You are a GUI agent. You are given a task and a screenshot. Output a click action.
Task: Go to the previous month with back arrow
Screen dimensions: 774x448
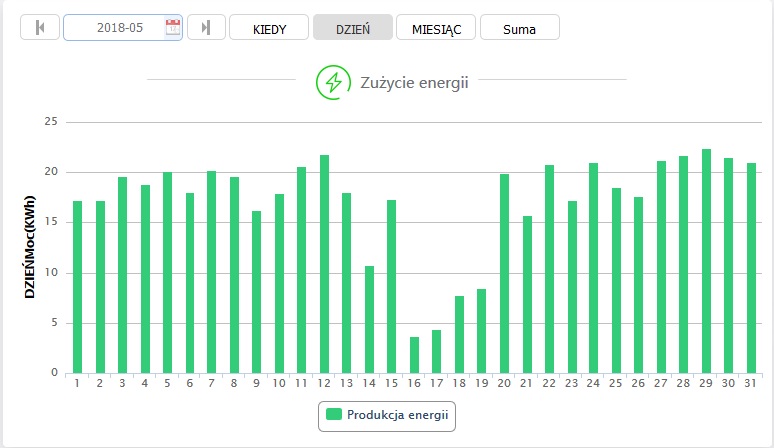pos(40,28)
